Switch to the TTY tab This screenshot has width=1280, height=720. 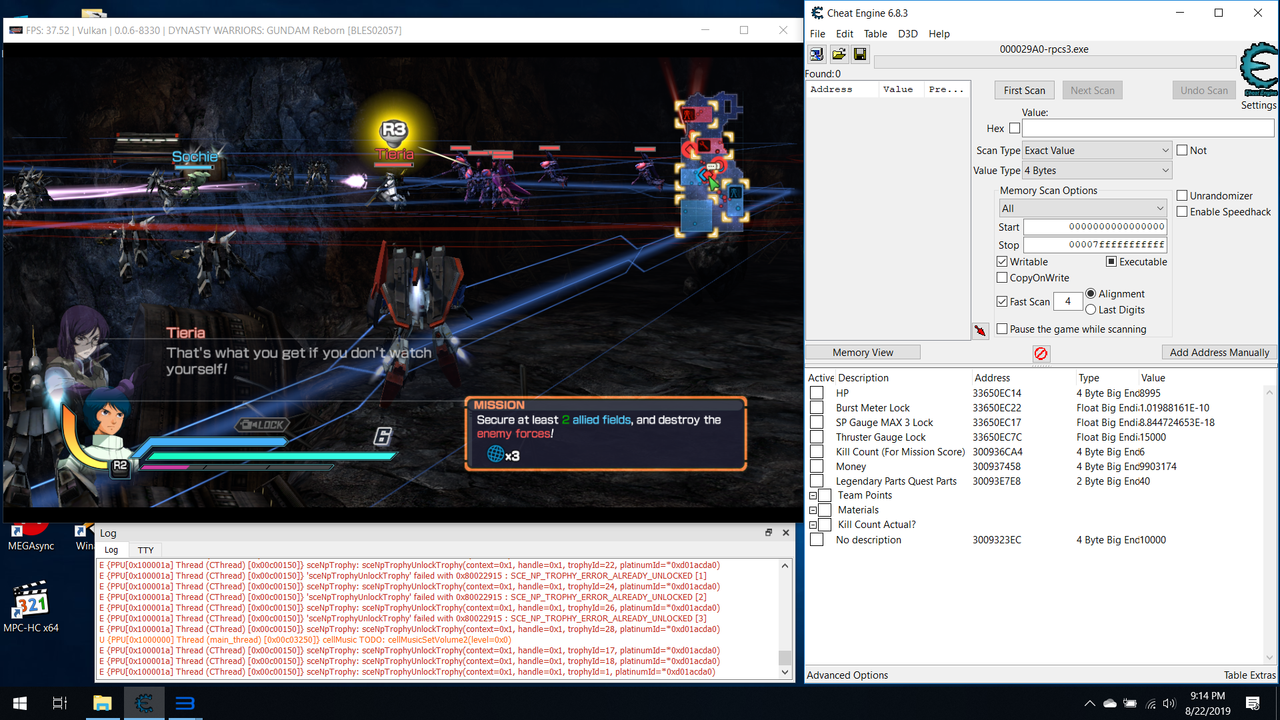coord(145,549)
